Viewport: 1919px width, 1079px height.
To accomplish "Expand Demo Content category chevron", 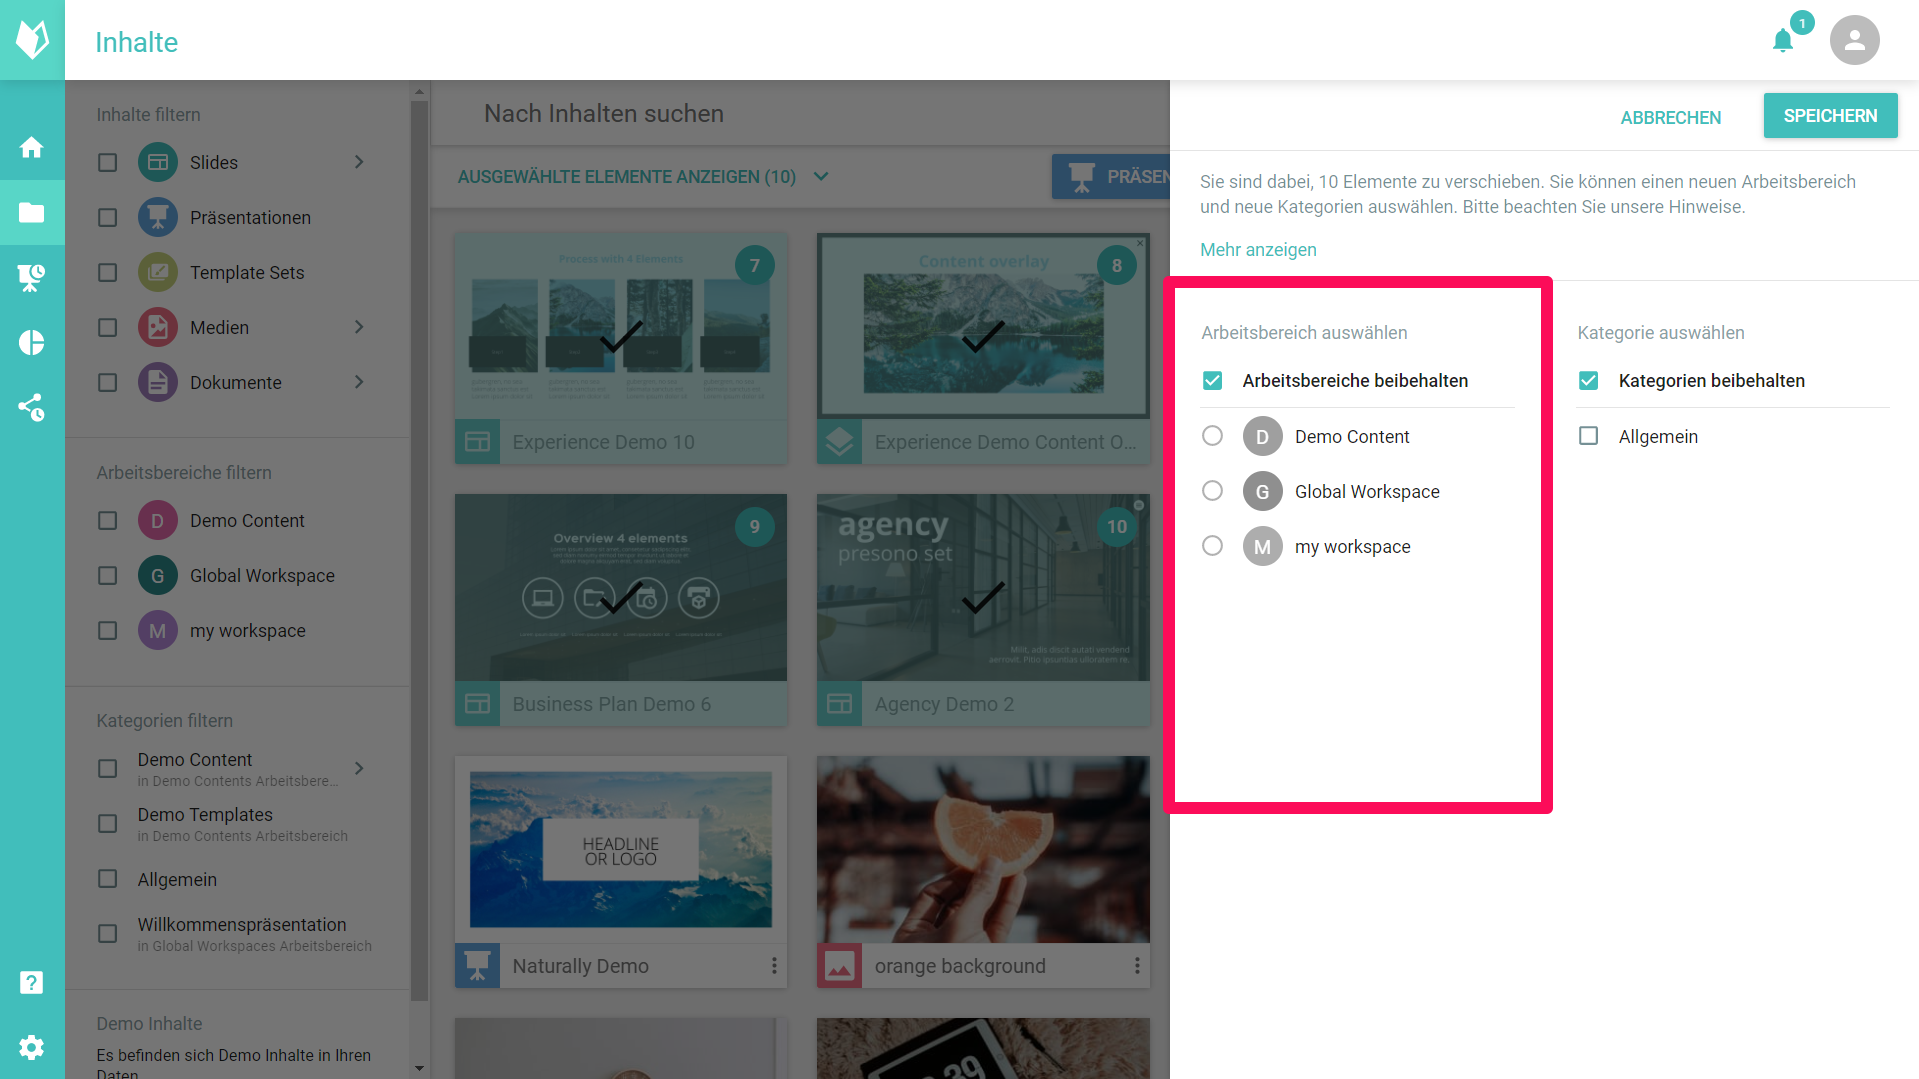I will tap(359, 768).
